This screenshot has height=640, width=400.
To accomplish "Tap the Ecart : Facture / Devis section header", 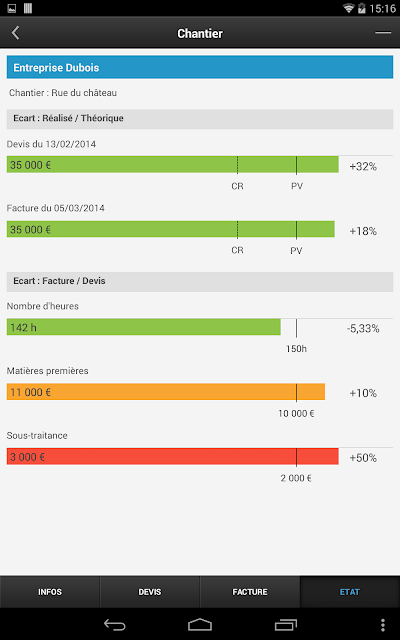I will [x=200, y=282].
